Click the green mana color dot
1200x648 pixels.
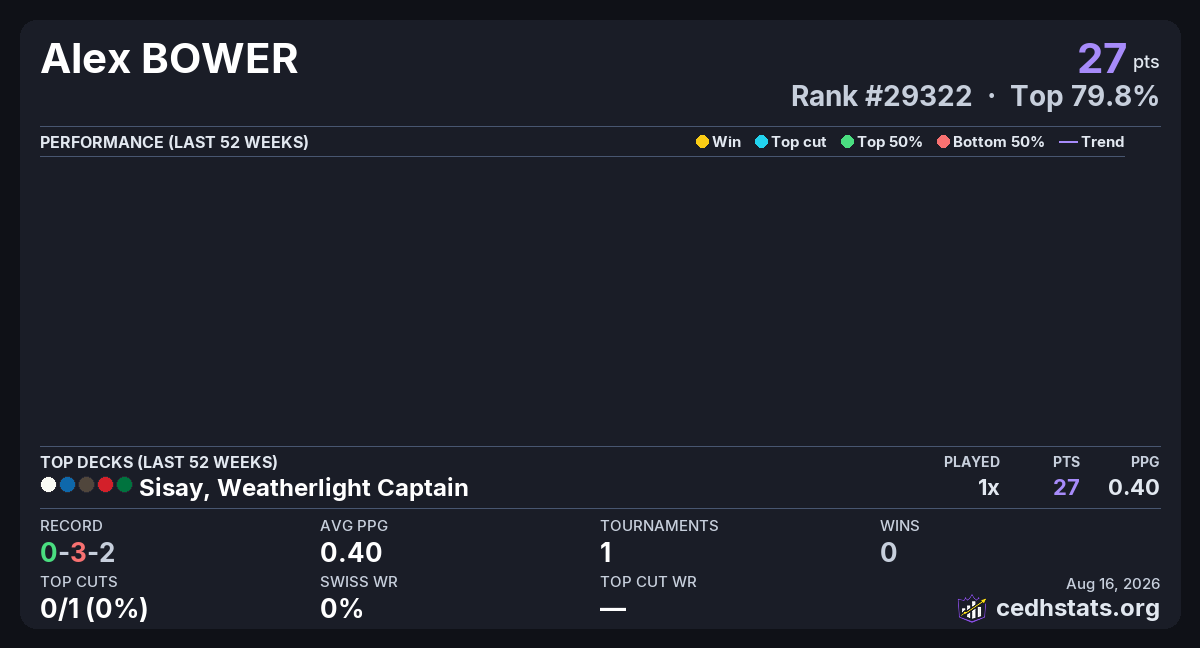point(124,485)
